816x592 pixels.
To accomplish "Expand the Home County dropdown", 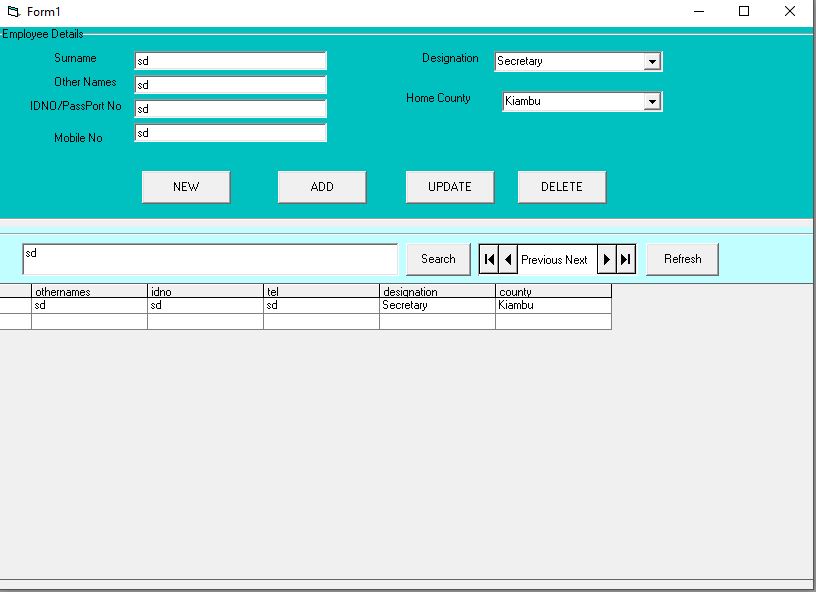I will pos(655,101).
